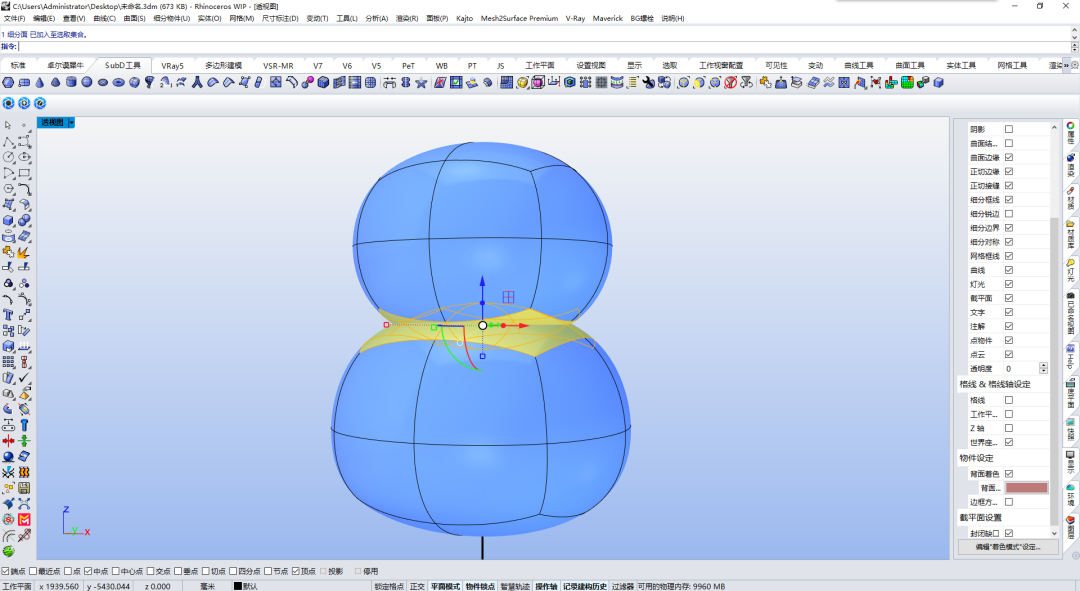Viewport: 1080px width, 591px height.
Task: Open the 灯光 lights side panel icon
Action: tap(1070, 269)
